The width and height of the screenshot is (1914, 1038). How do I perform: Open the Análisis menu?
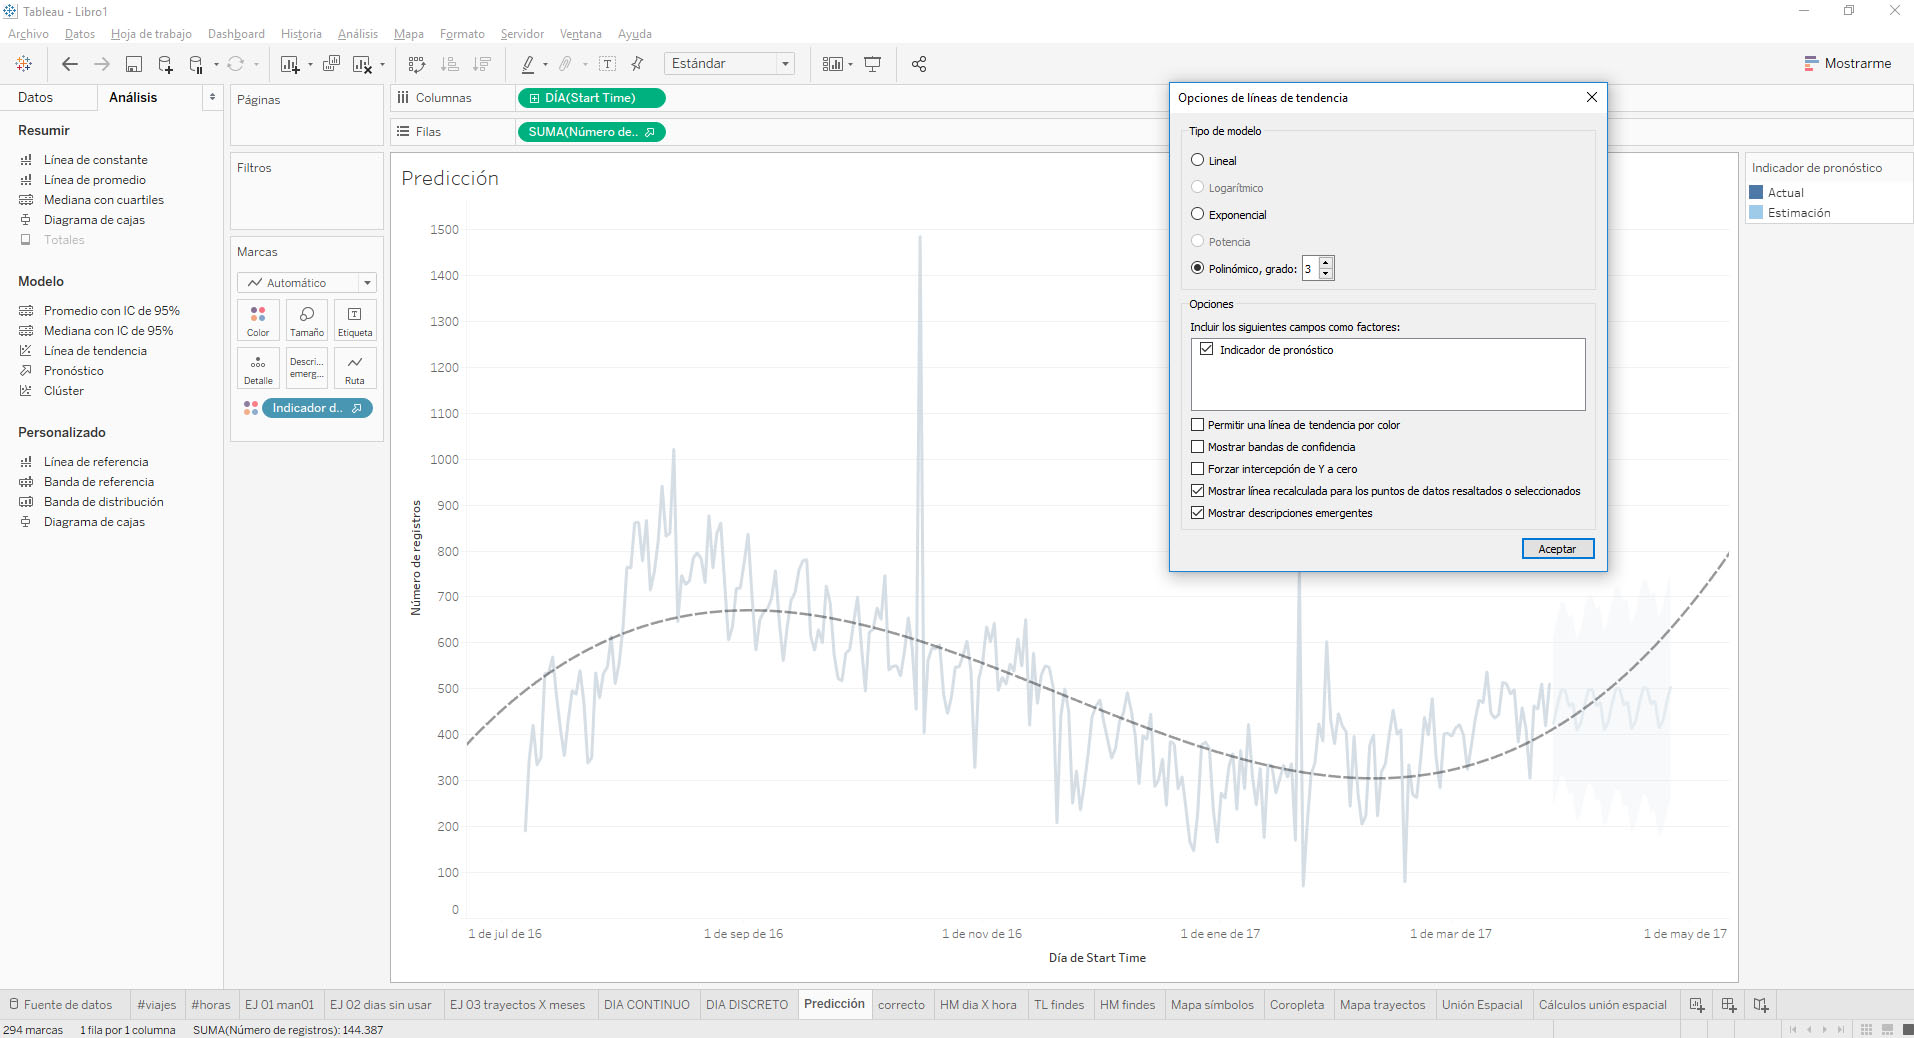point(357,33)
